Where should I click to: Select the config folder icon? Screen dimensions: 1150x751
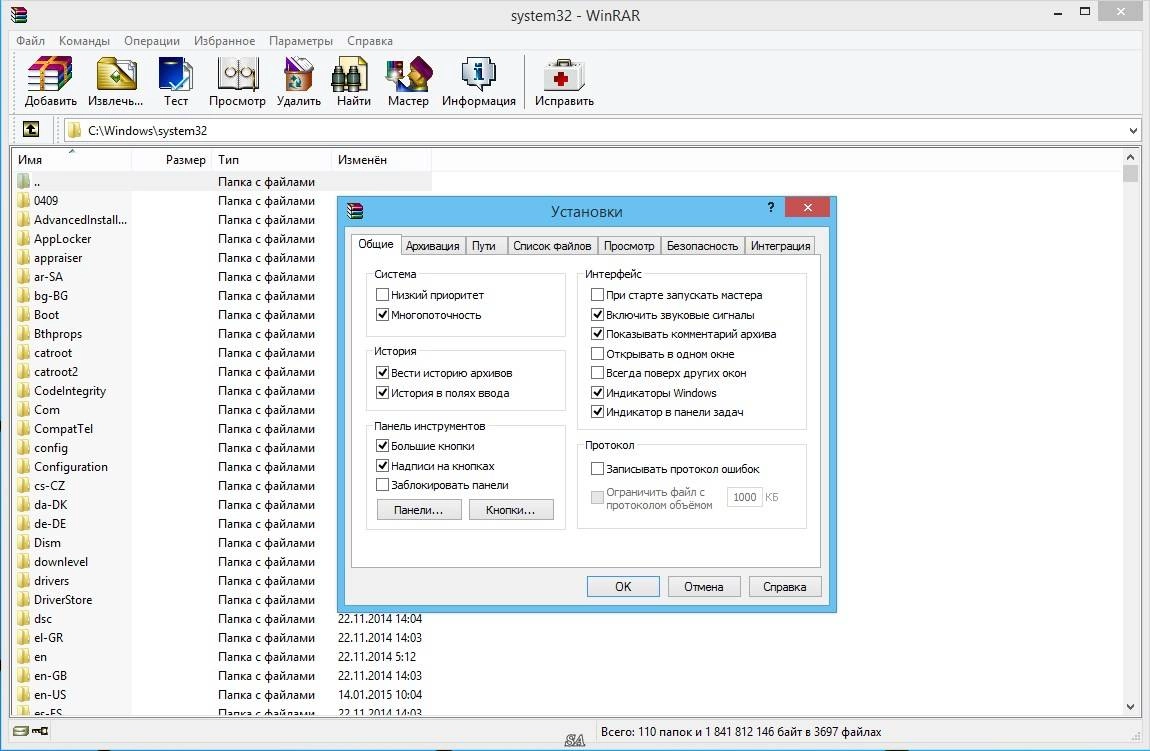(23, 447)
